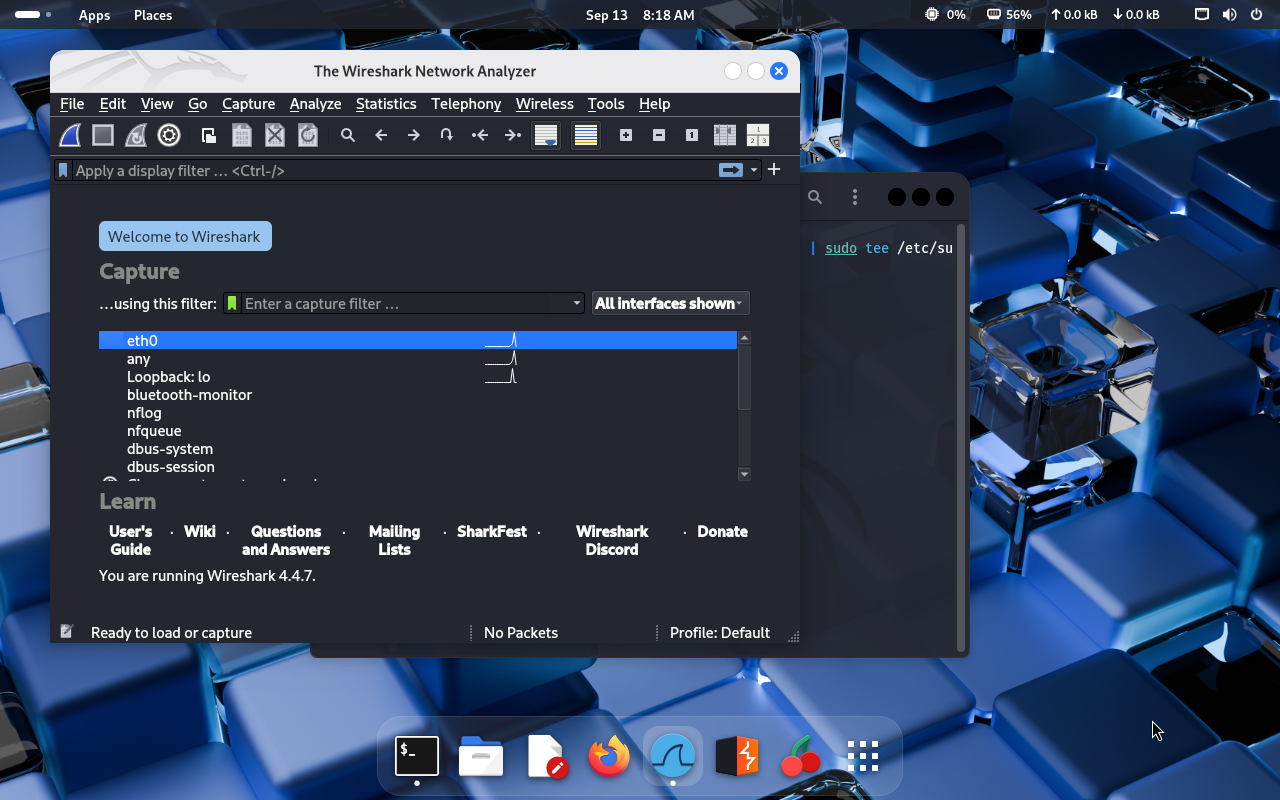Viewport: 1280px width, 800px height.
Task: Open the Analyze menu
Action: coord(316,104)
